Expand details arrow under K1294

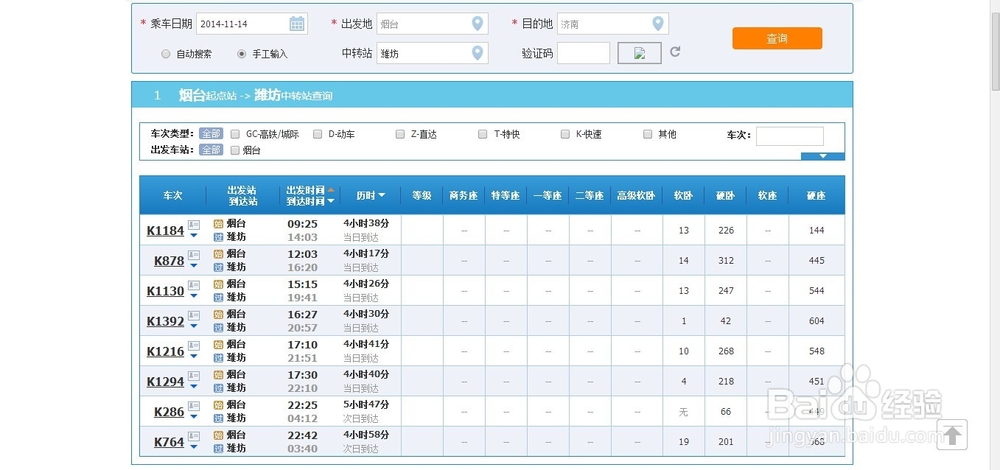pyautogui.click(x=194, y=386)
